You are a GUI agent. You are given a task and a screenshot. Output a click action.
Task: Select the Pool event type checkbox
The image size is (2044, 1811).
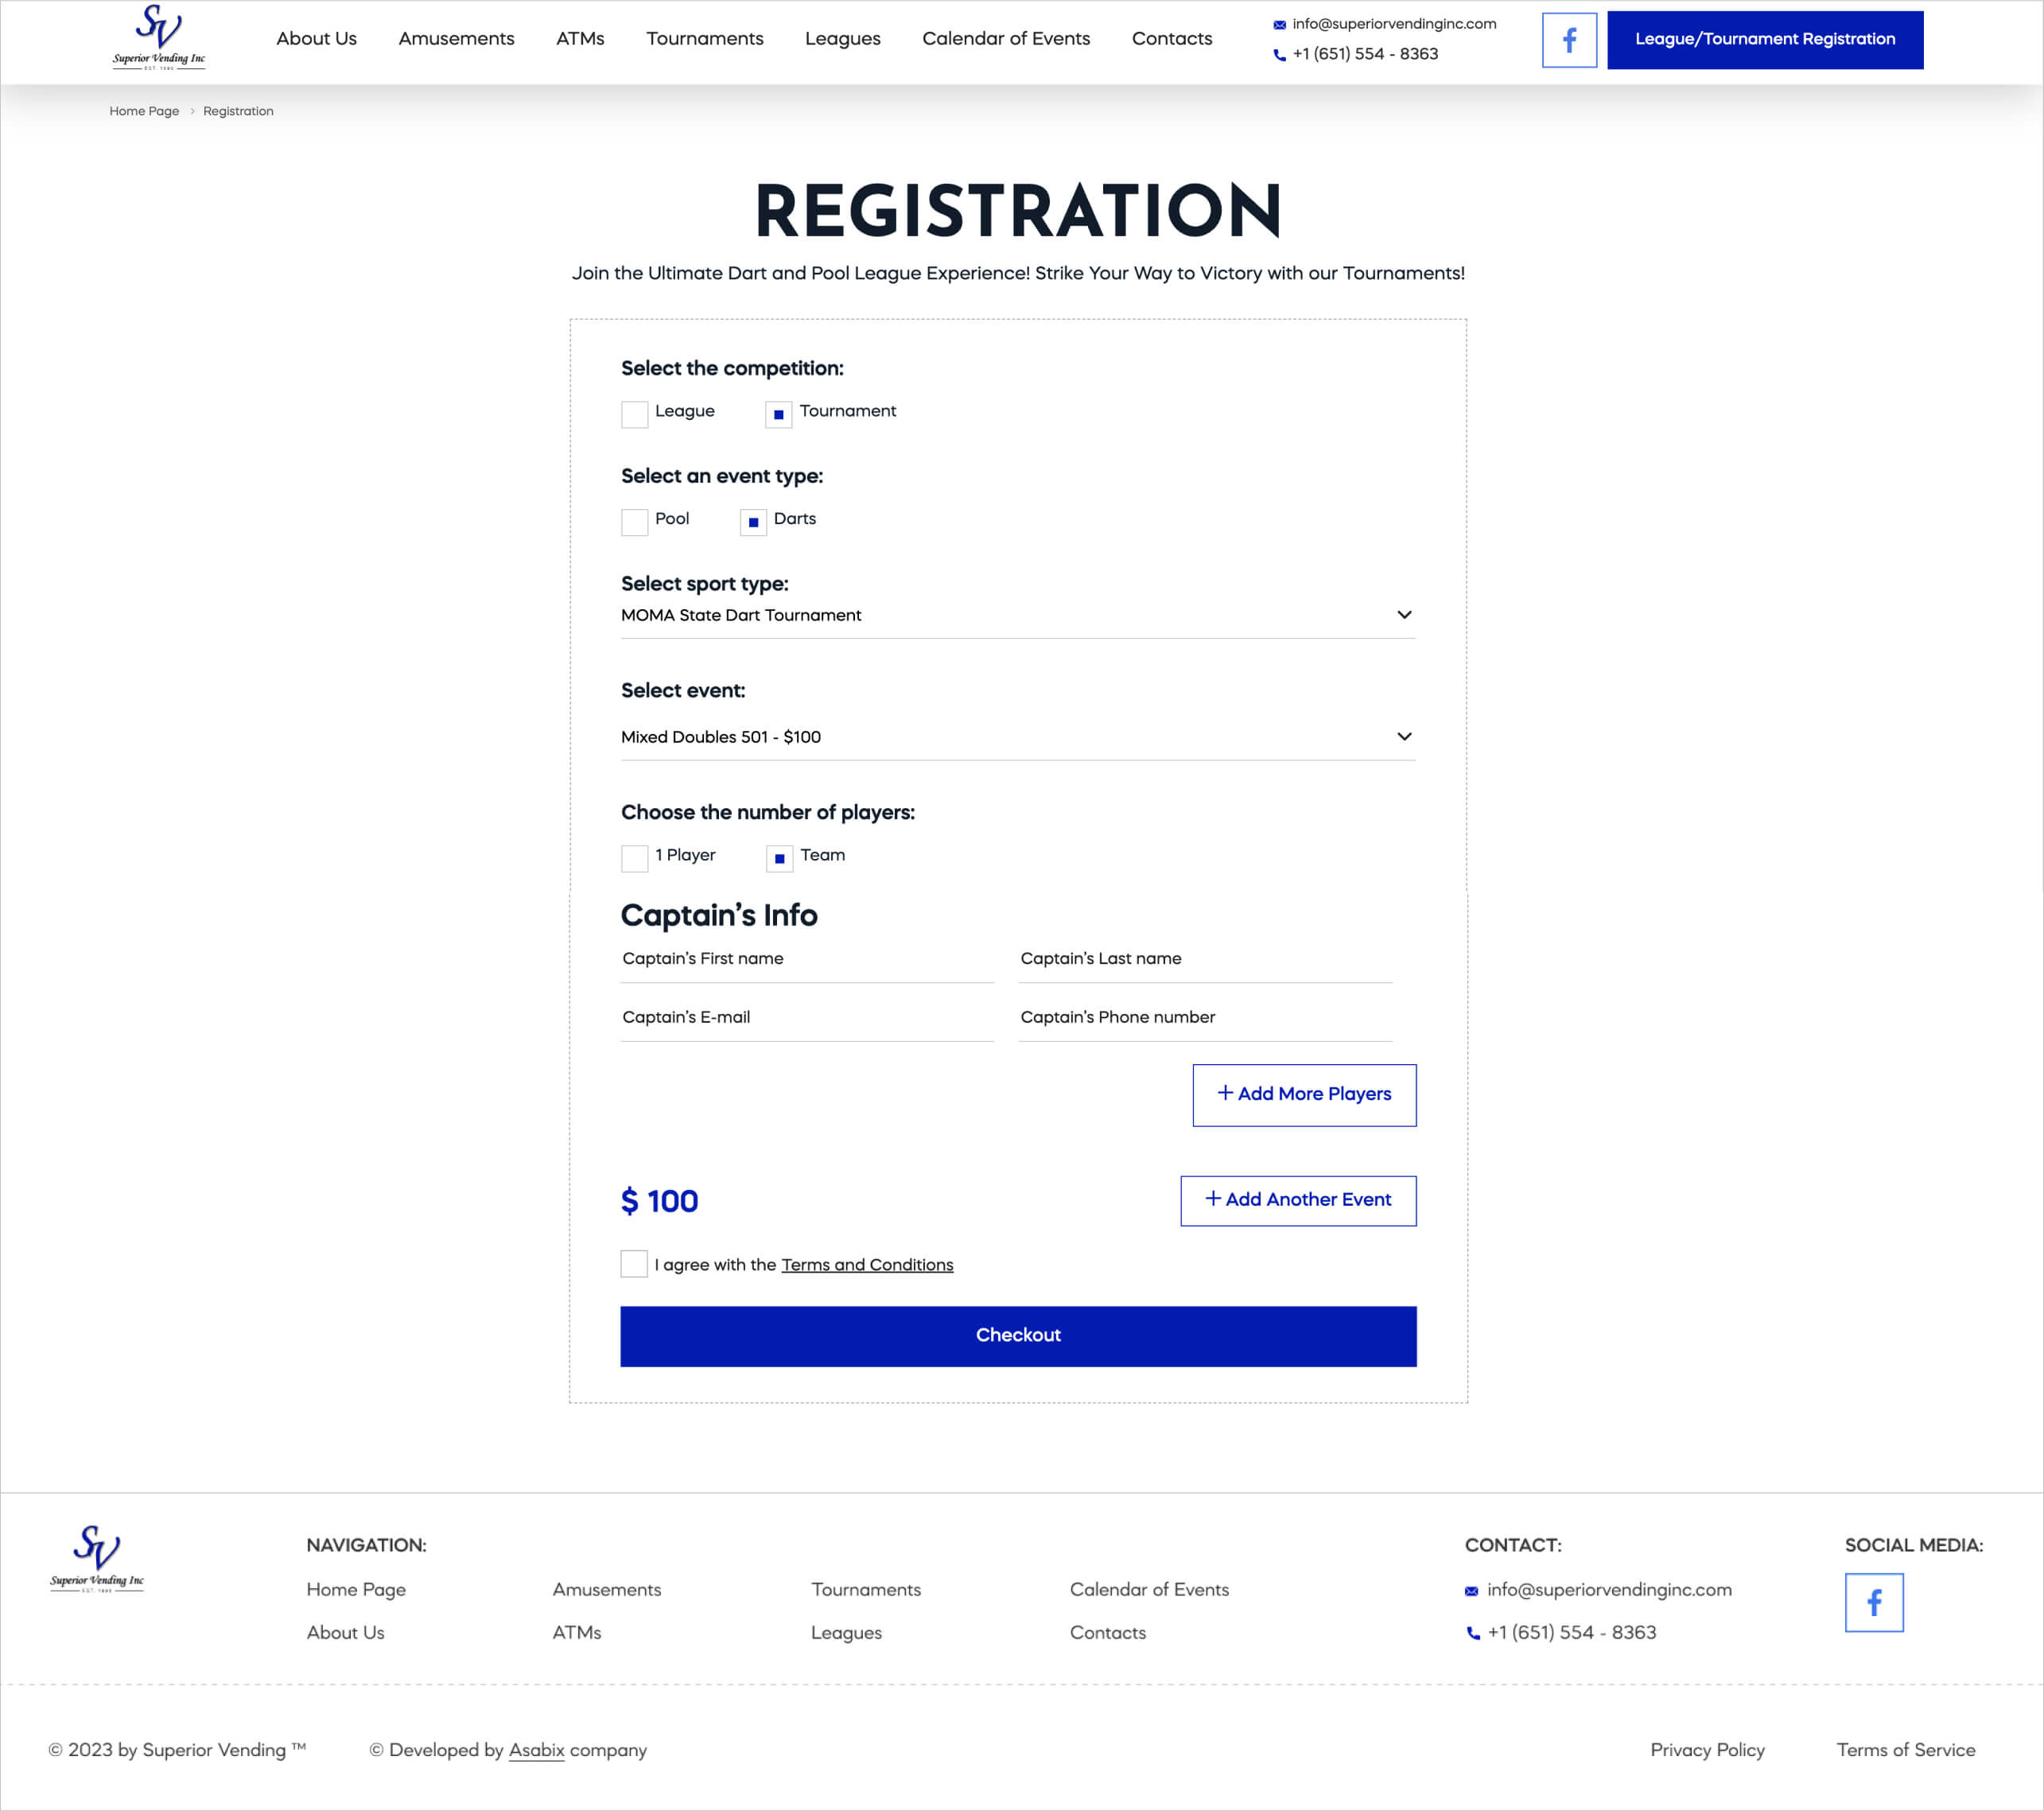(634, 522)
